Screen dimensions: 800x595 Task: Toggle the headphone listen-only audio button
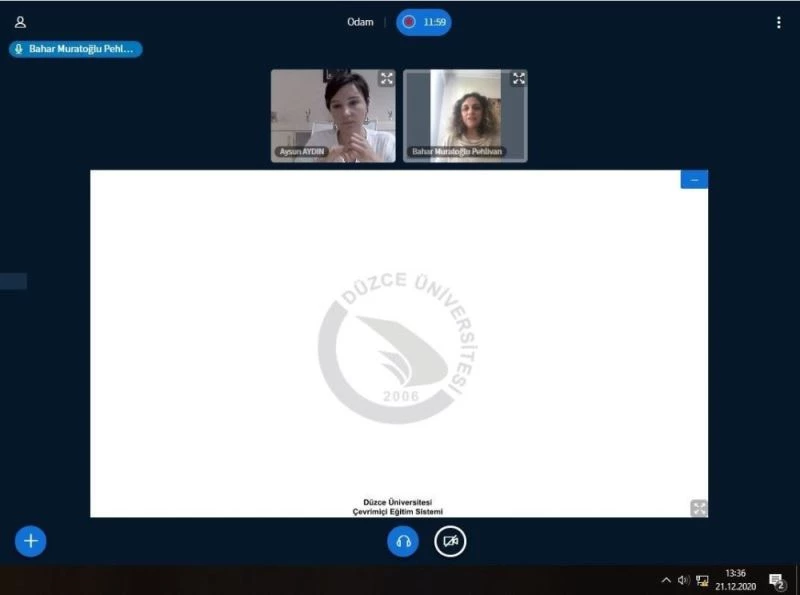coord(403,541)
